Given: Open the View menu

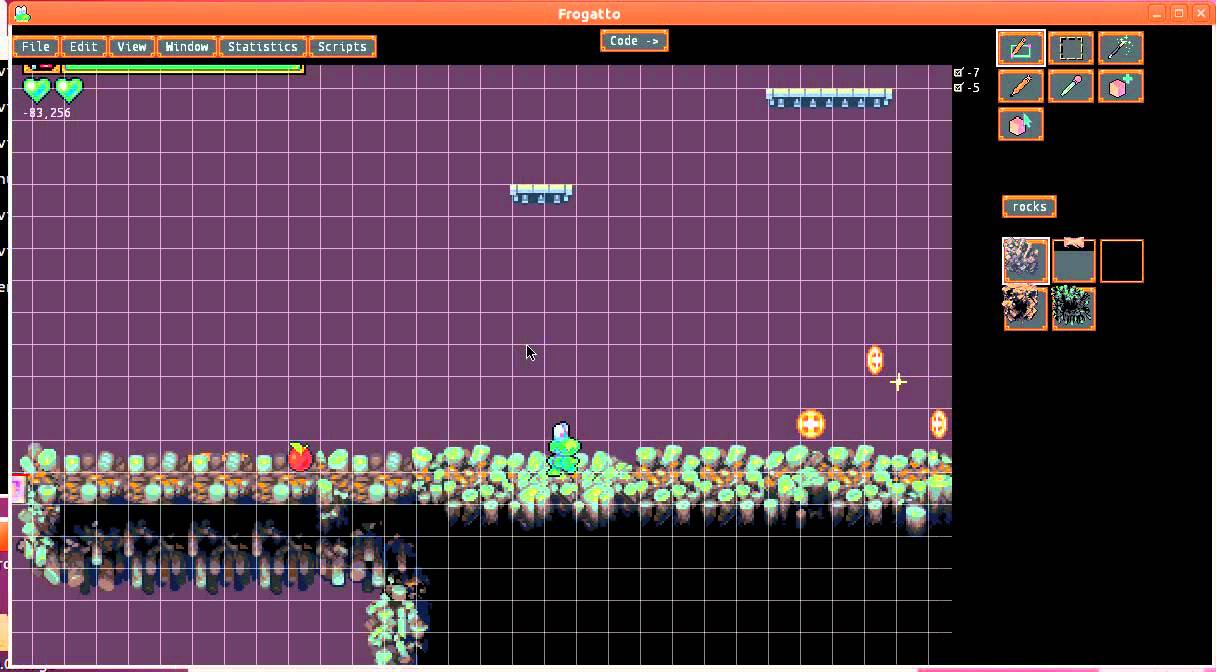Looking at the screenshot, I should click(x=132, y=47).
